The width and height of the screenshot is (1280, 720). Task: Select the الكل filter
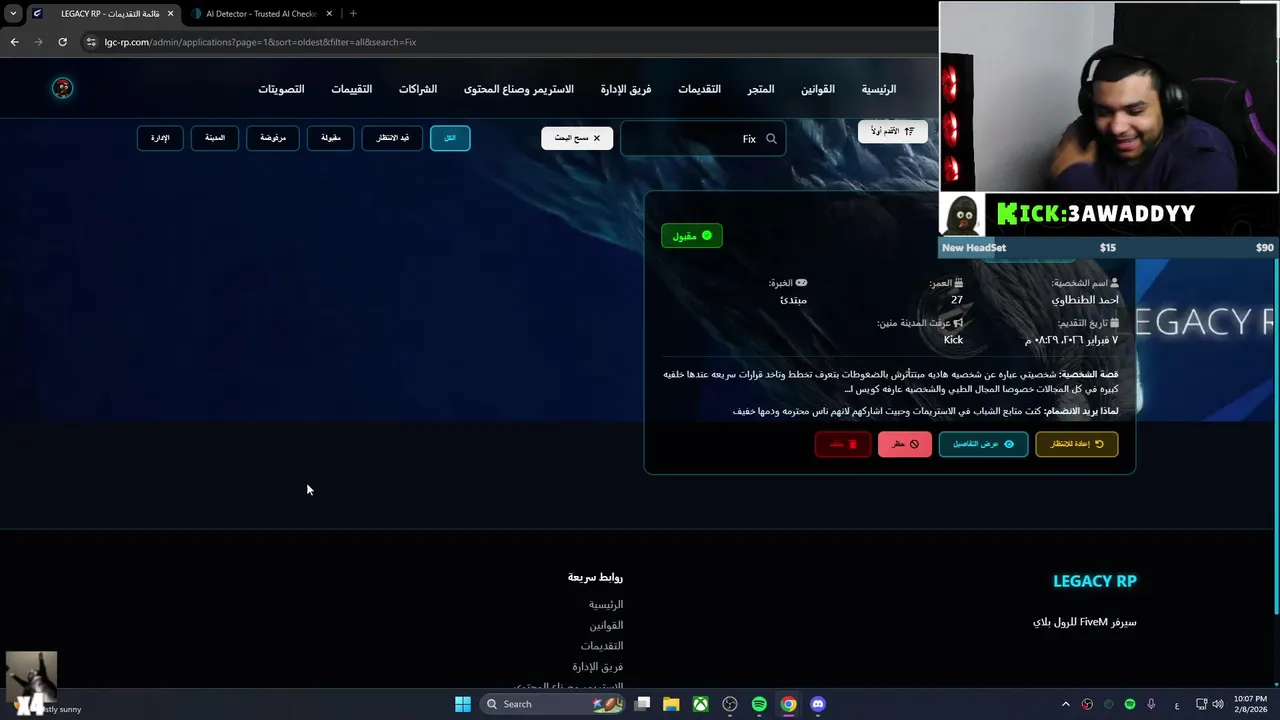(450, 138)
